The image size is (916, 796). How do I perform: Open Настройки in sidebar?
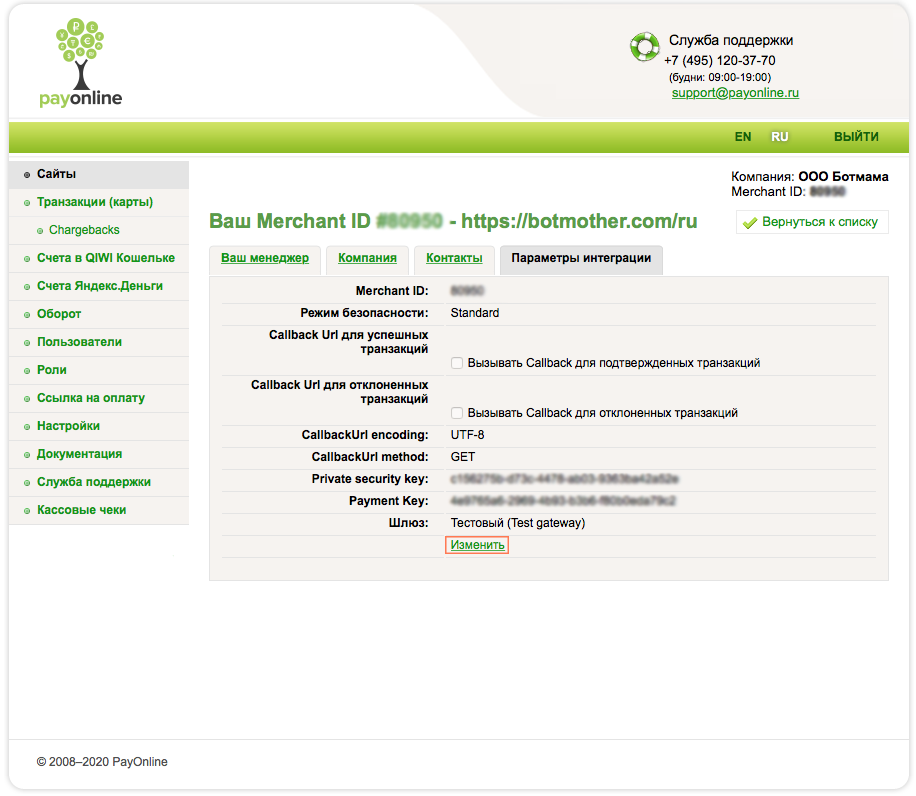pyautogui.click(x=99, y=426)
